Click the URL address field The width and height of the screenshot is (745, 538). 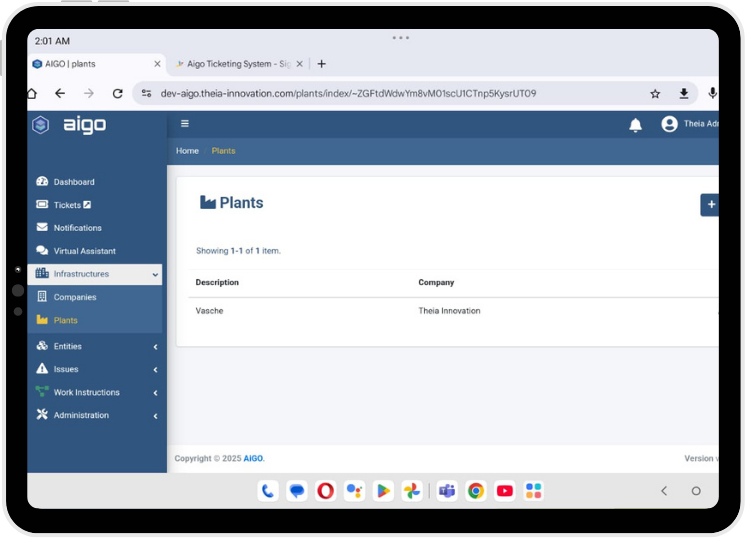[348, 94]
